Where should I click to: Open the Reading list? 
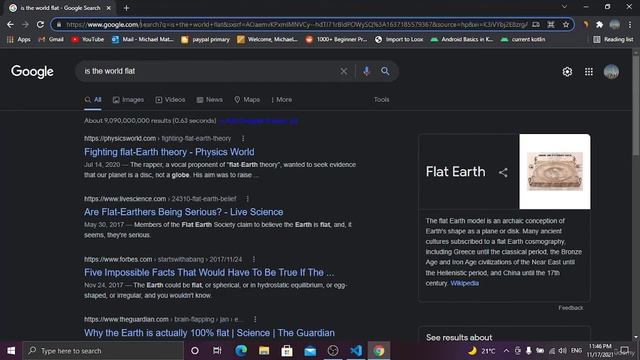[x=613, y=39]
